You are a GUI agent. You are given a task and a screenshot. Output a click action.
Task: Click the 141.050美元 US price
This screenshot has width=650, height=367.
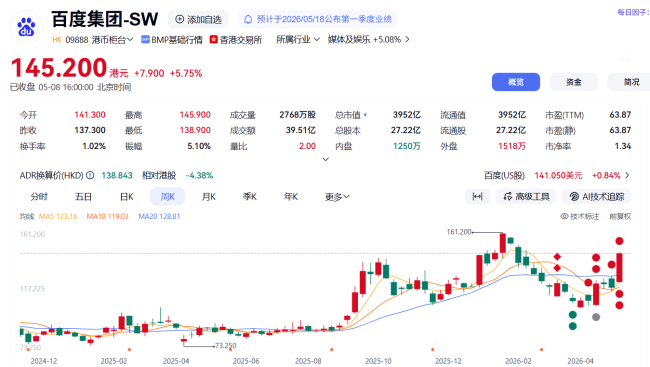[558, 175]
